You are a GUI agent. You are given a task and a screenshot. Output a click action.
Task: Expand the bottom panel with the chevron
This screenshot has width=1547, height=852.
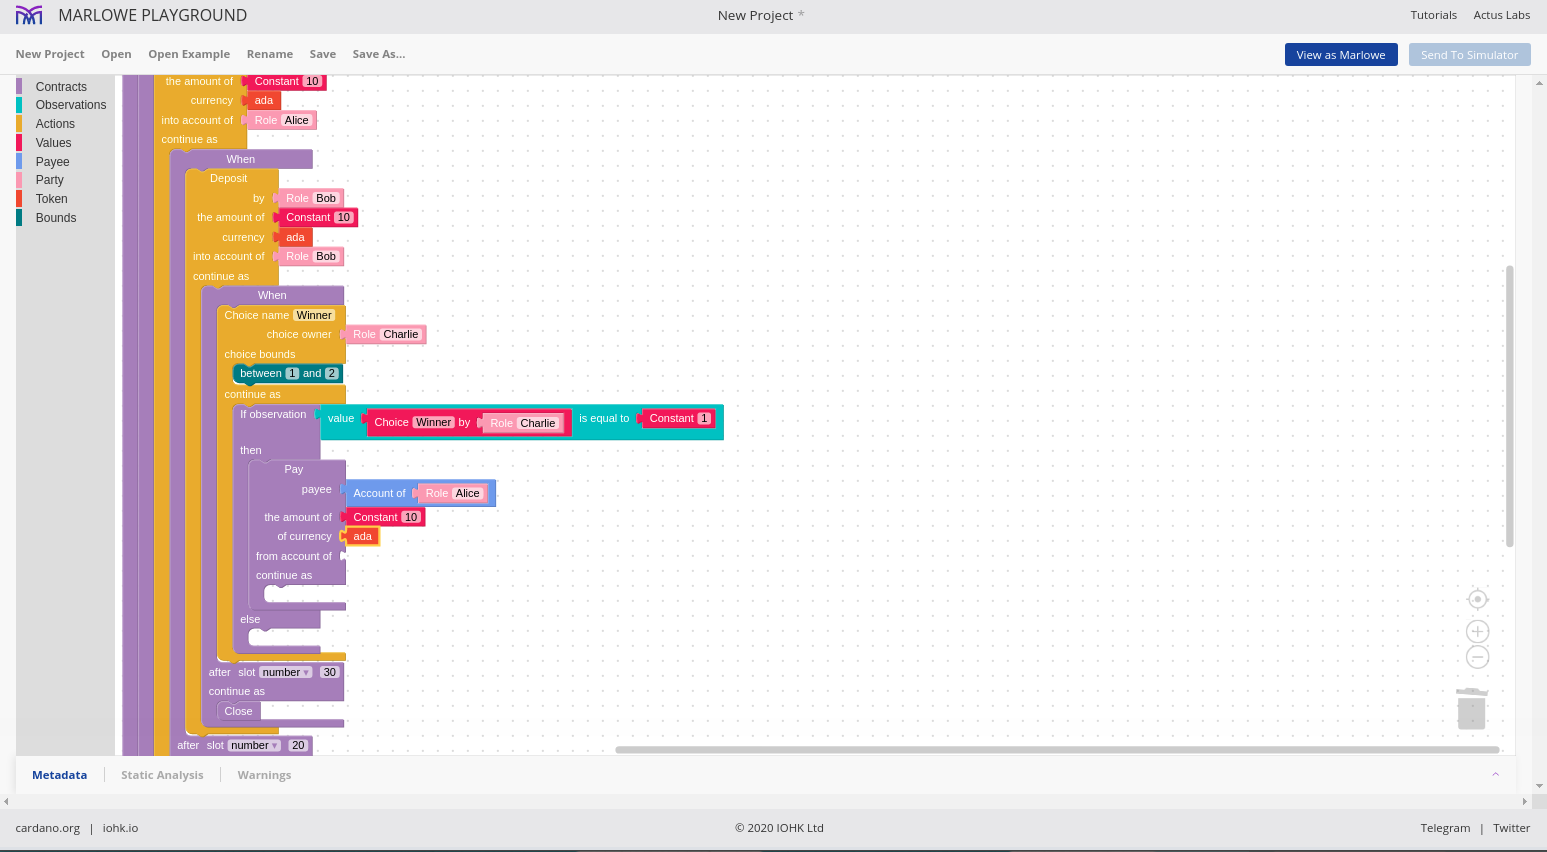point(1496,774)
